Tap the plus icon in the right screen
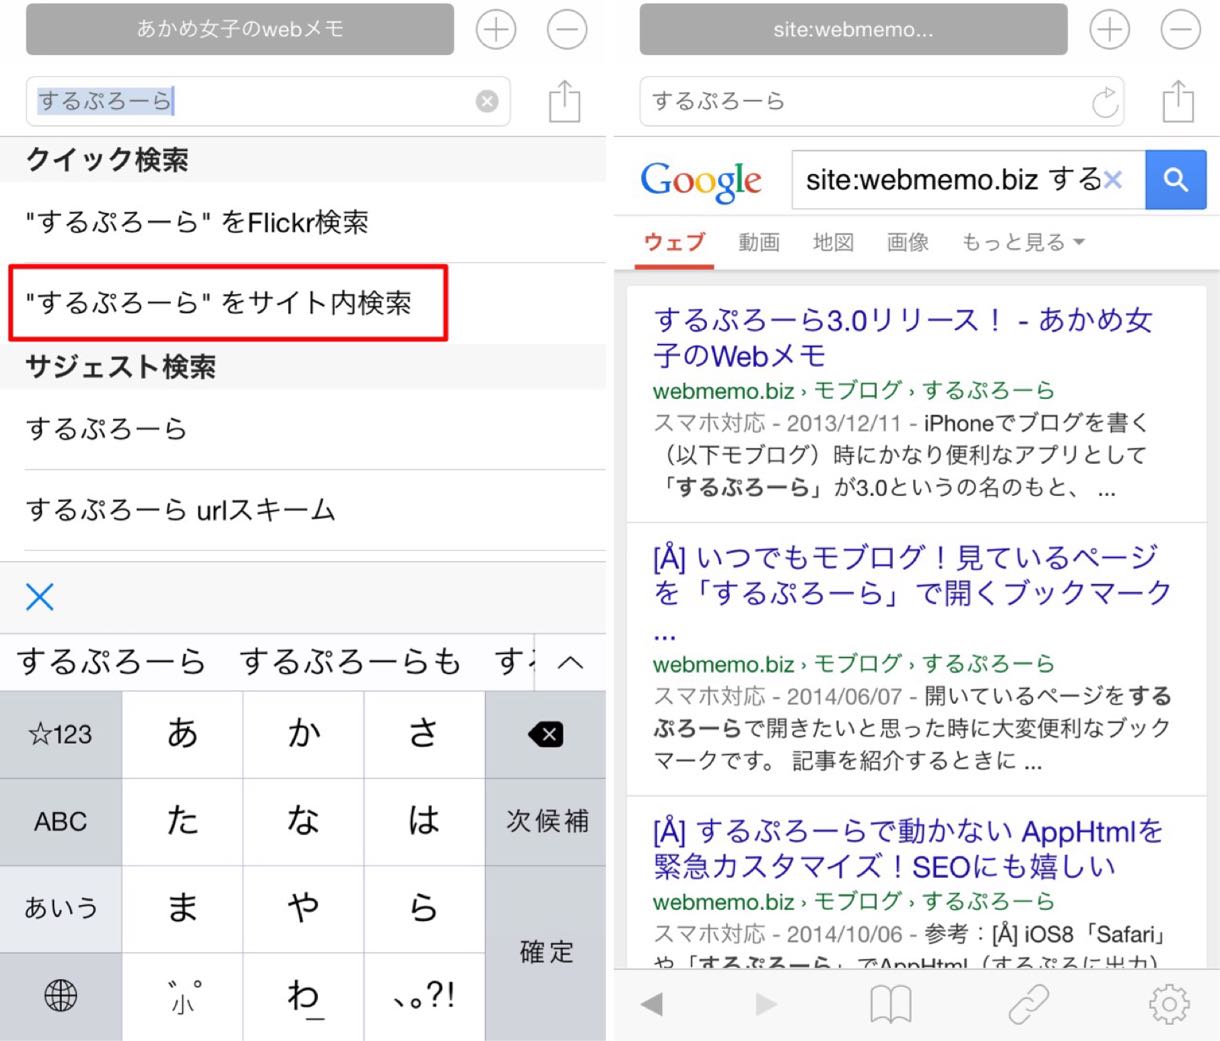Image resolution: width=1220 pixels, height=1041 pixels. pyautogui.click(x=1110, y=30)
